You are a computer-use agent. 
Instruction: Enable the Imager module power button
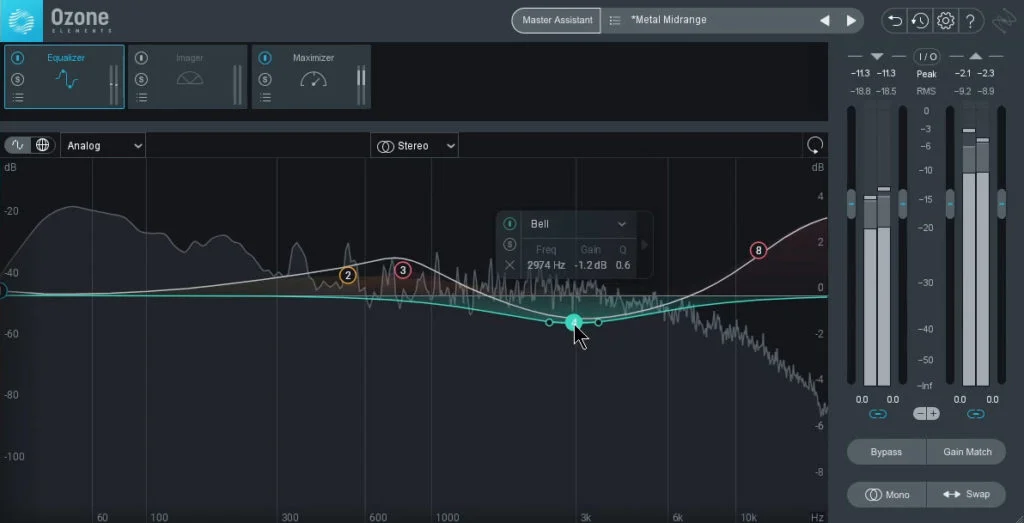point(141,58)
